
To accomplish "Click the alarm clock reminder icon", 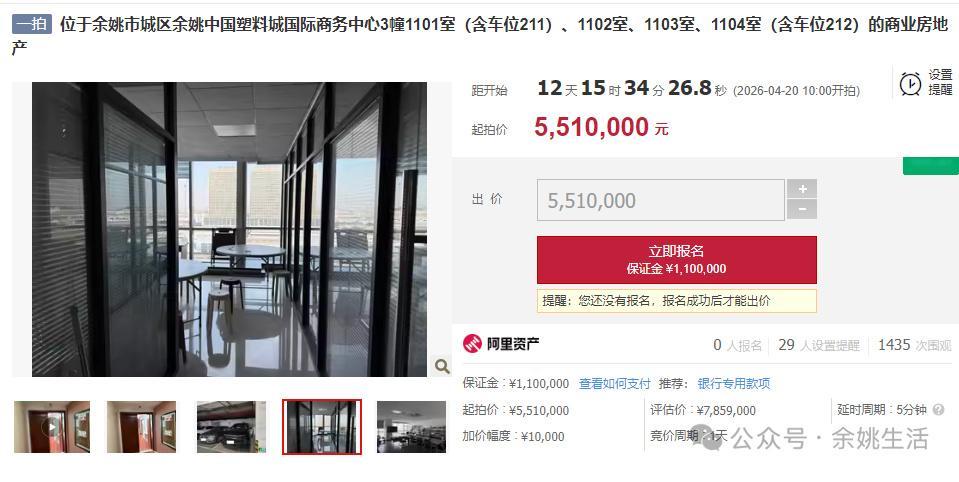I will pos(910,83).
